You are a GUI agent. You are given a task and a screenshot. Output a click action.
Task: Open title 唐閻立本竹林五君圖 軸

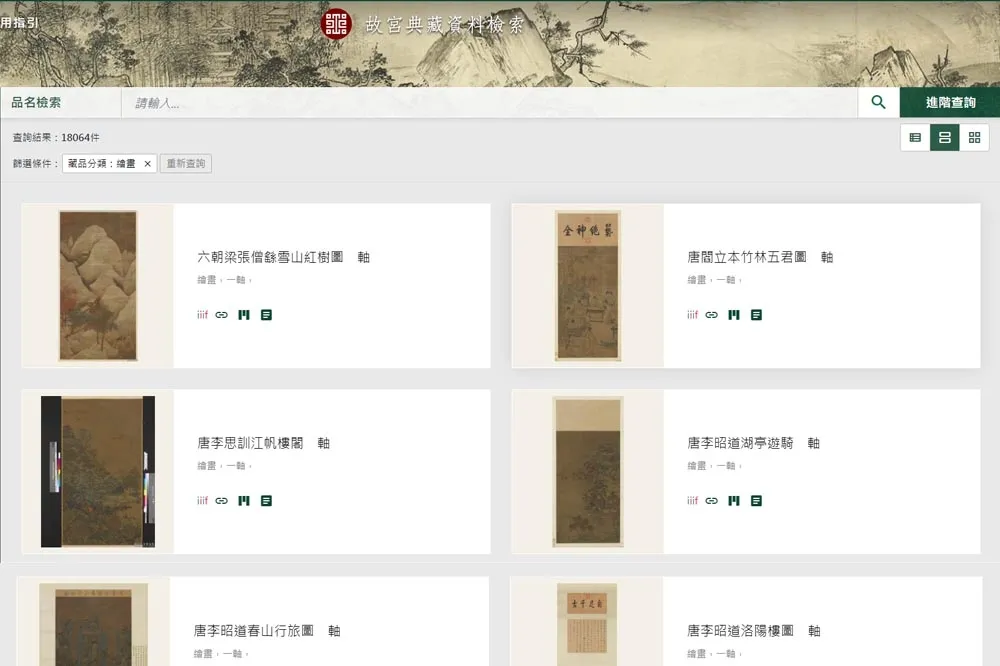(760, 257)
